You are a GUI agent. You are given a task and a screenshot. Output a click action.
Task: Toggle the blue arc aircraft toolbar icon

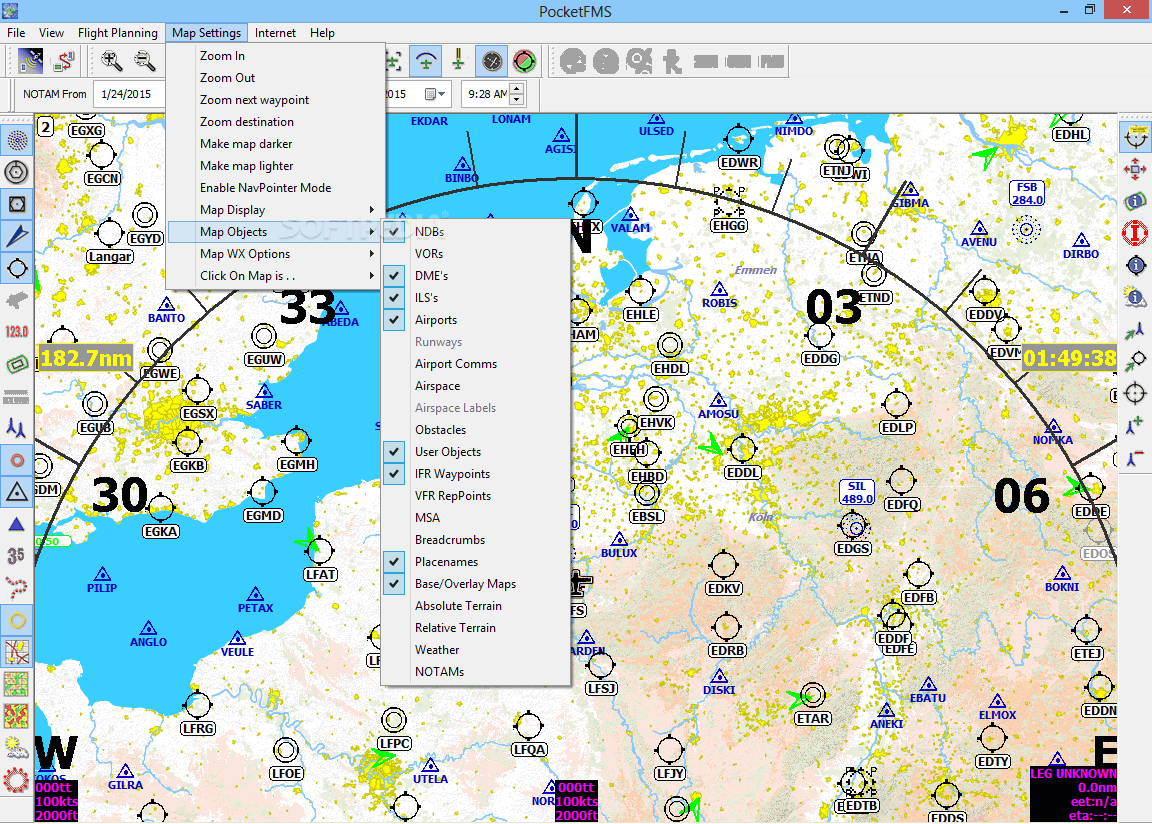click(425, 61)
